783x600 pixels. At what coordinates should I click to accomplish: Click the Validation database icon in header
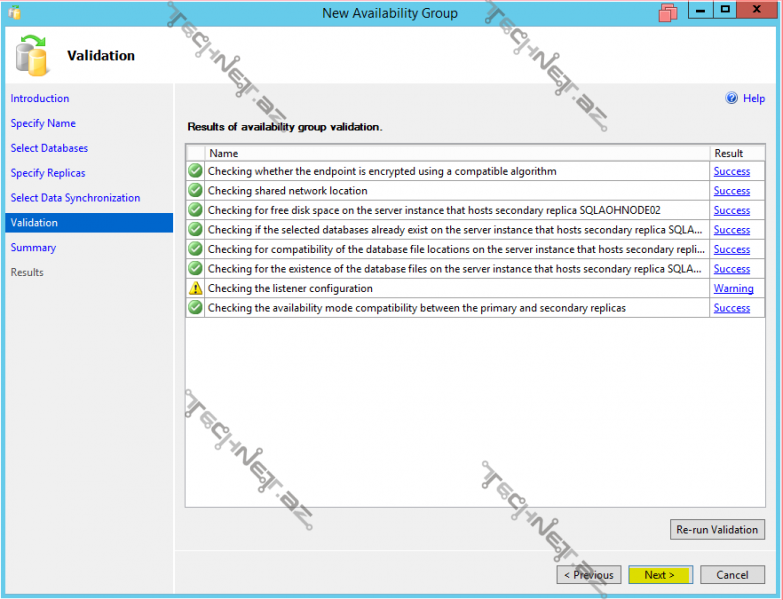coord(33,55)
